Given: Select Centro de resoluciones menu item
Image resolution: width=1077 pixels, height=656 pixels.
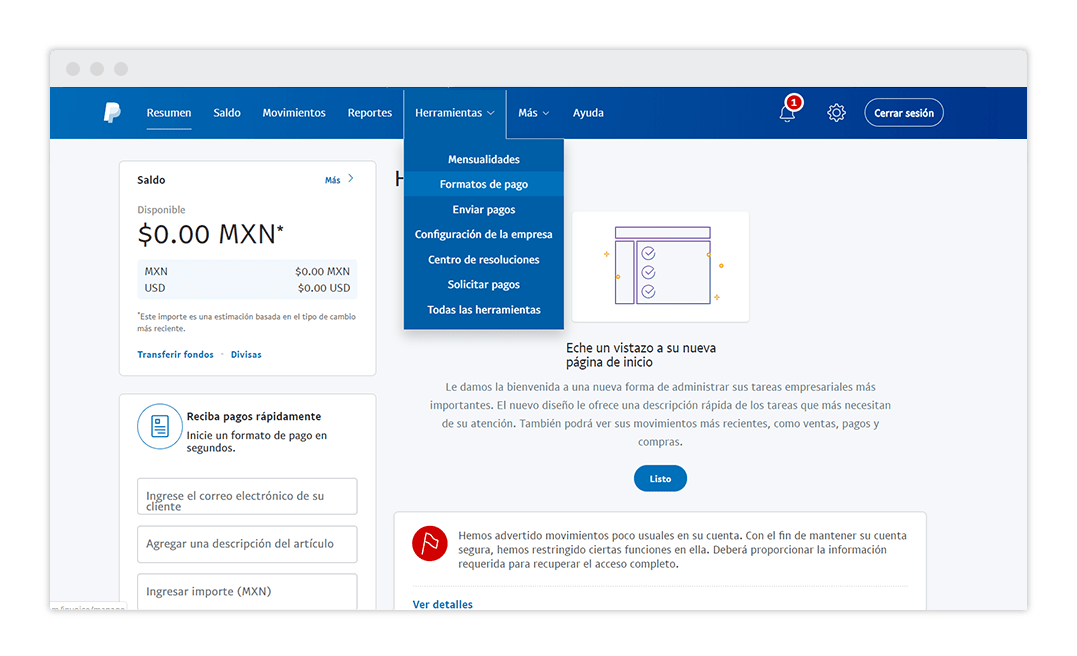Looking at the screenshot, I should point(483,259).
